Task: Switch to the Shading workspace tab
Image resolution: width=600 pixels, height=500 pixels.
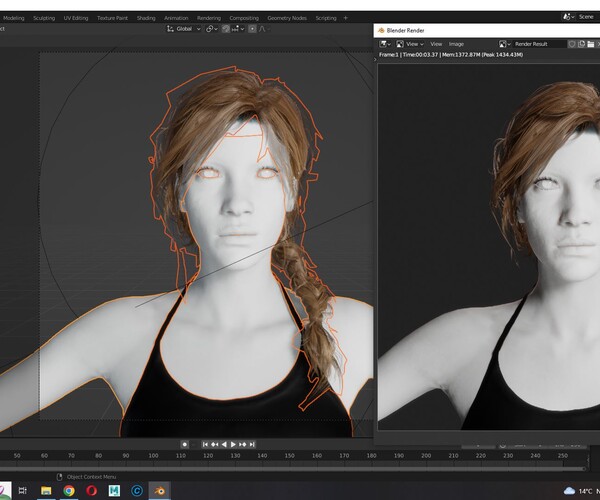Action: pos(146,18)
